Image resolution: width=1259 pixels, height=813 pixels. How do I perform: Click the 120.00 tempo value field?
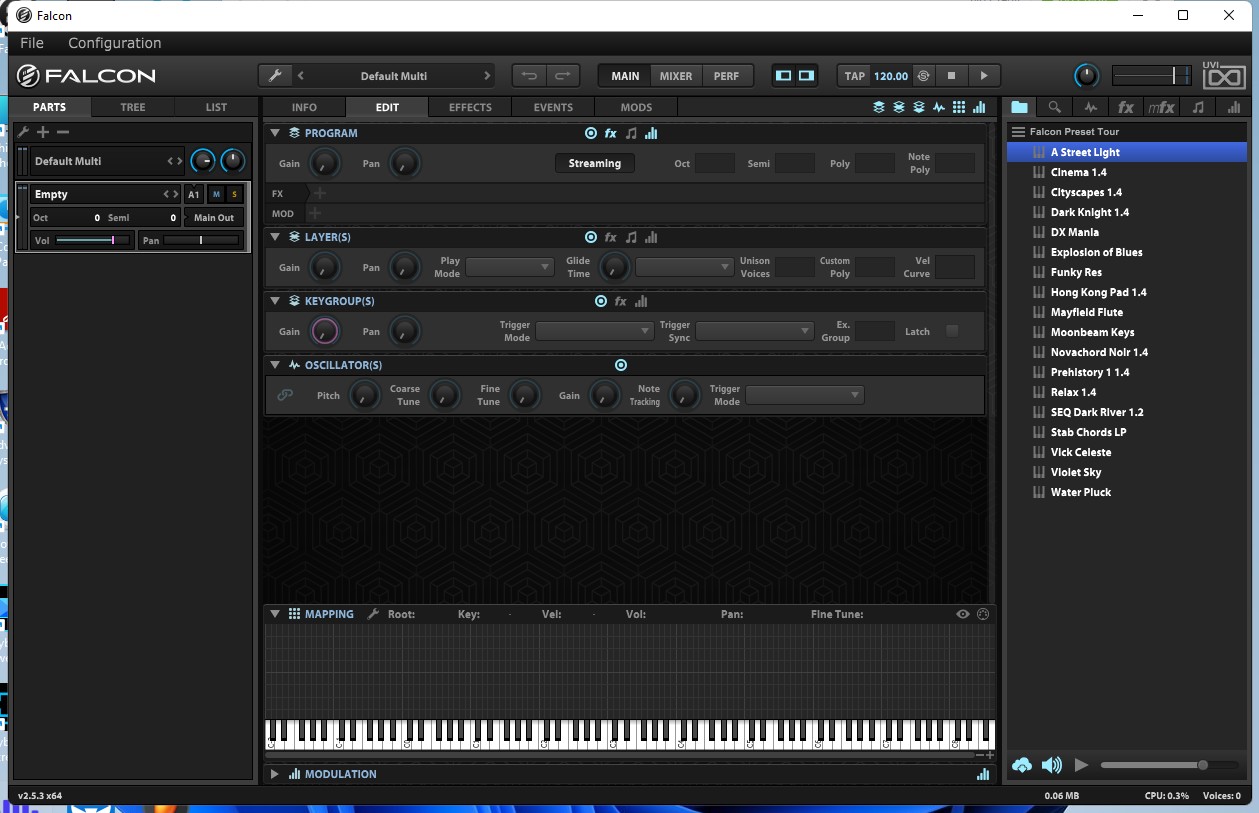(x=891, y=76)
